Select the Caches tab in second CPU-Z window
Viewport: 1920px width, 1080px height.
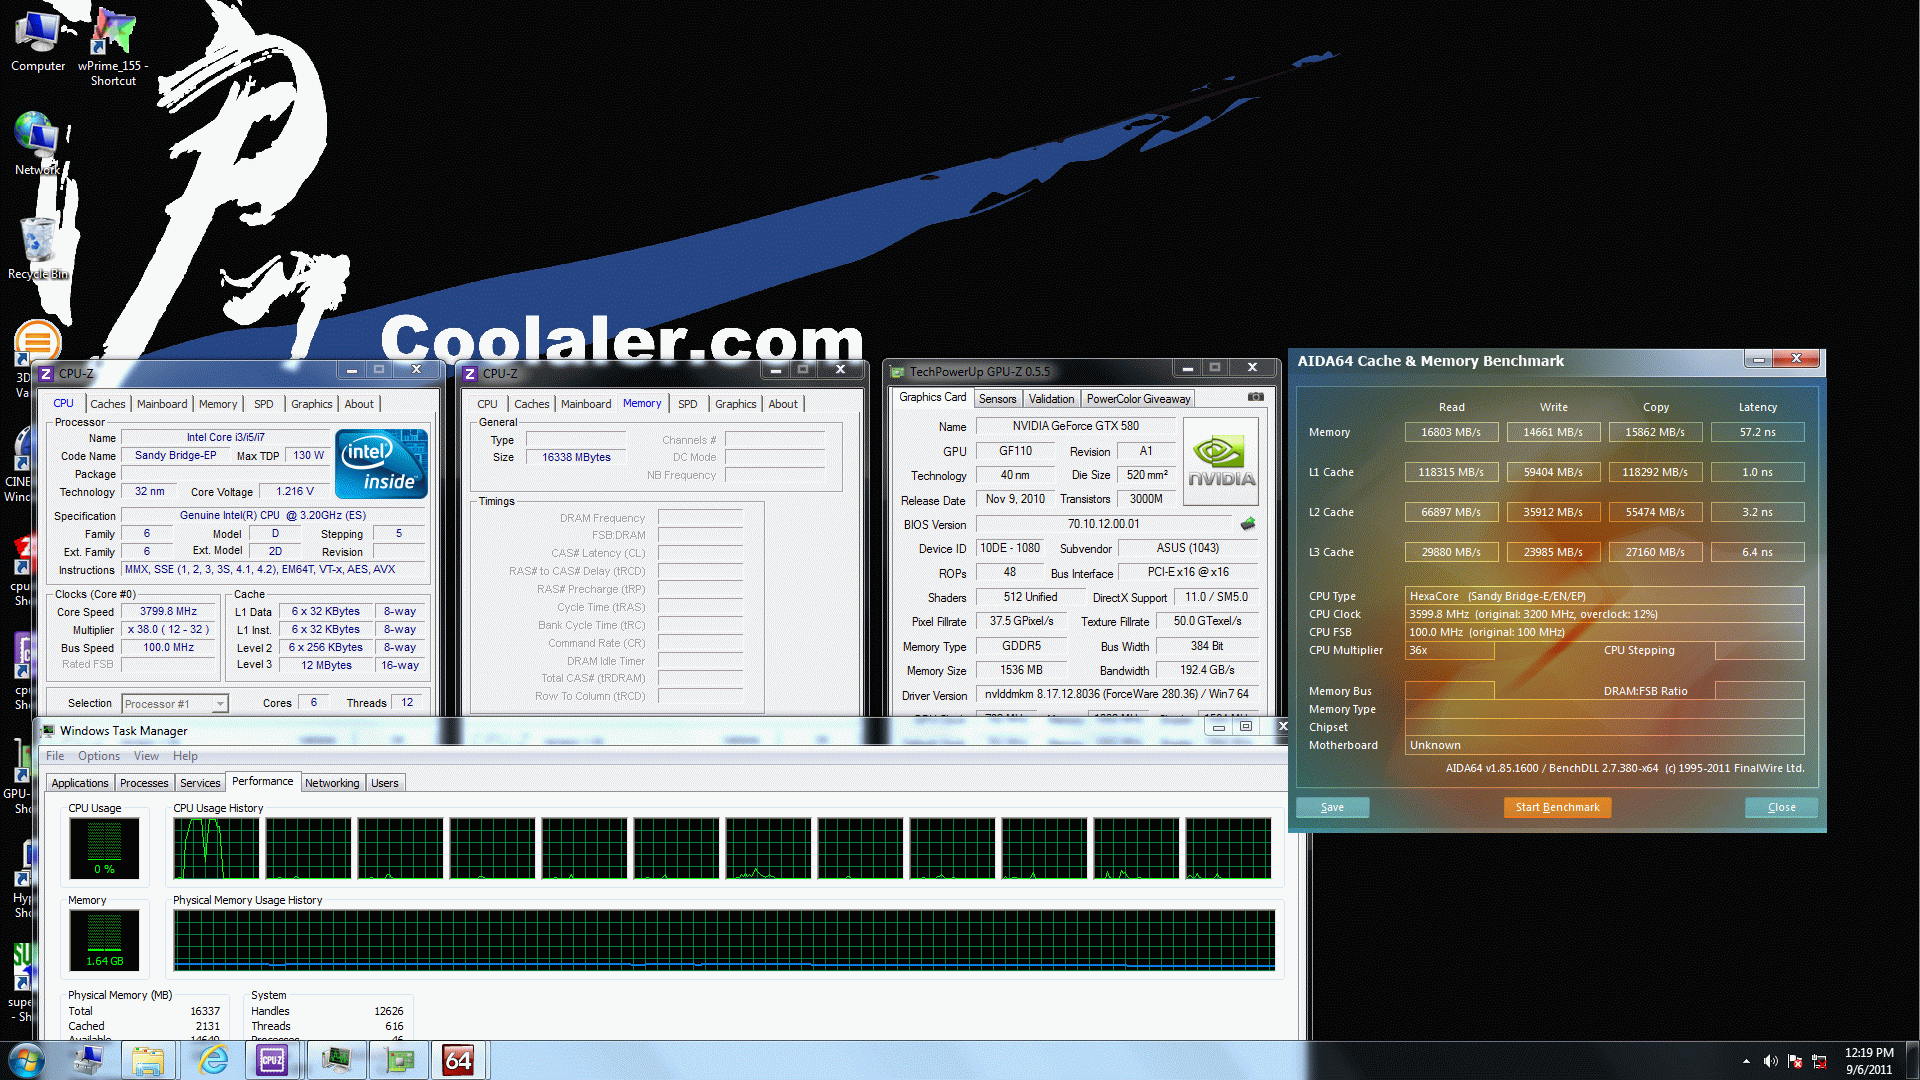532,404
